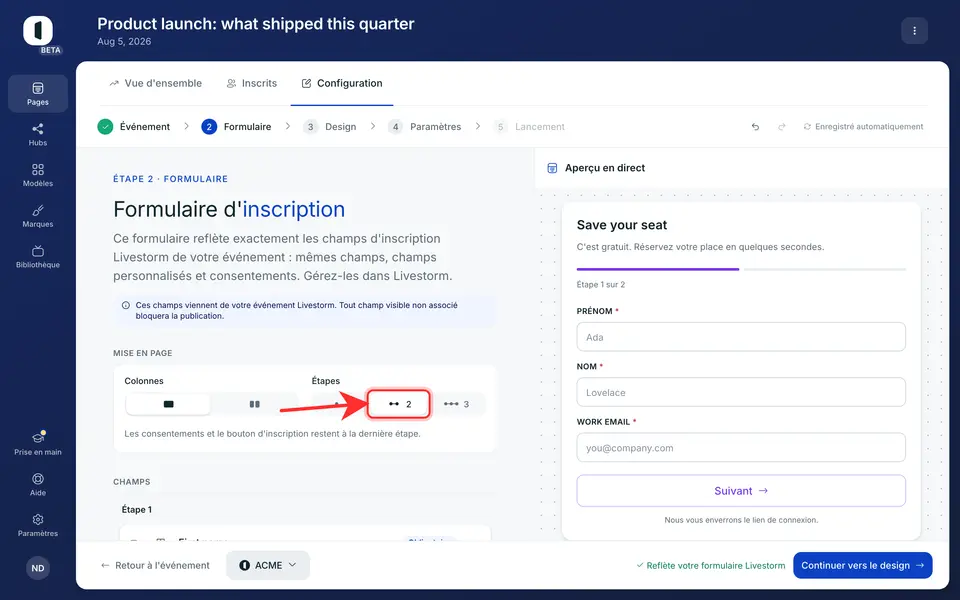This screenshot has height=600, width=960.
Task: Click the ND user avatar
Action: 38,568
